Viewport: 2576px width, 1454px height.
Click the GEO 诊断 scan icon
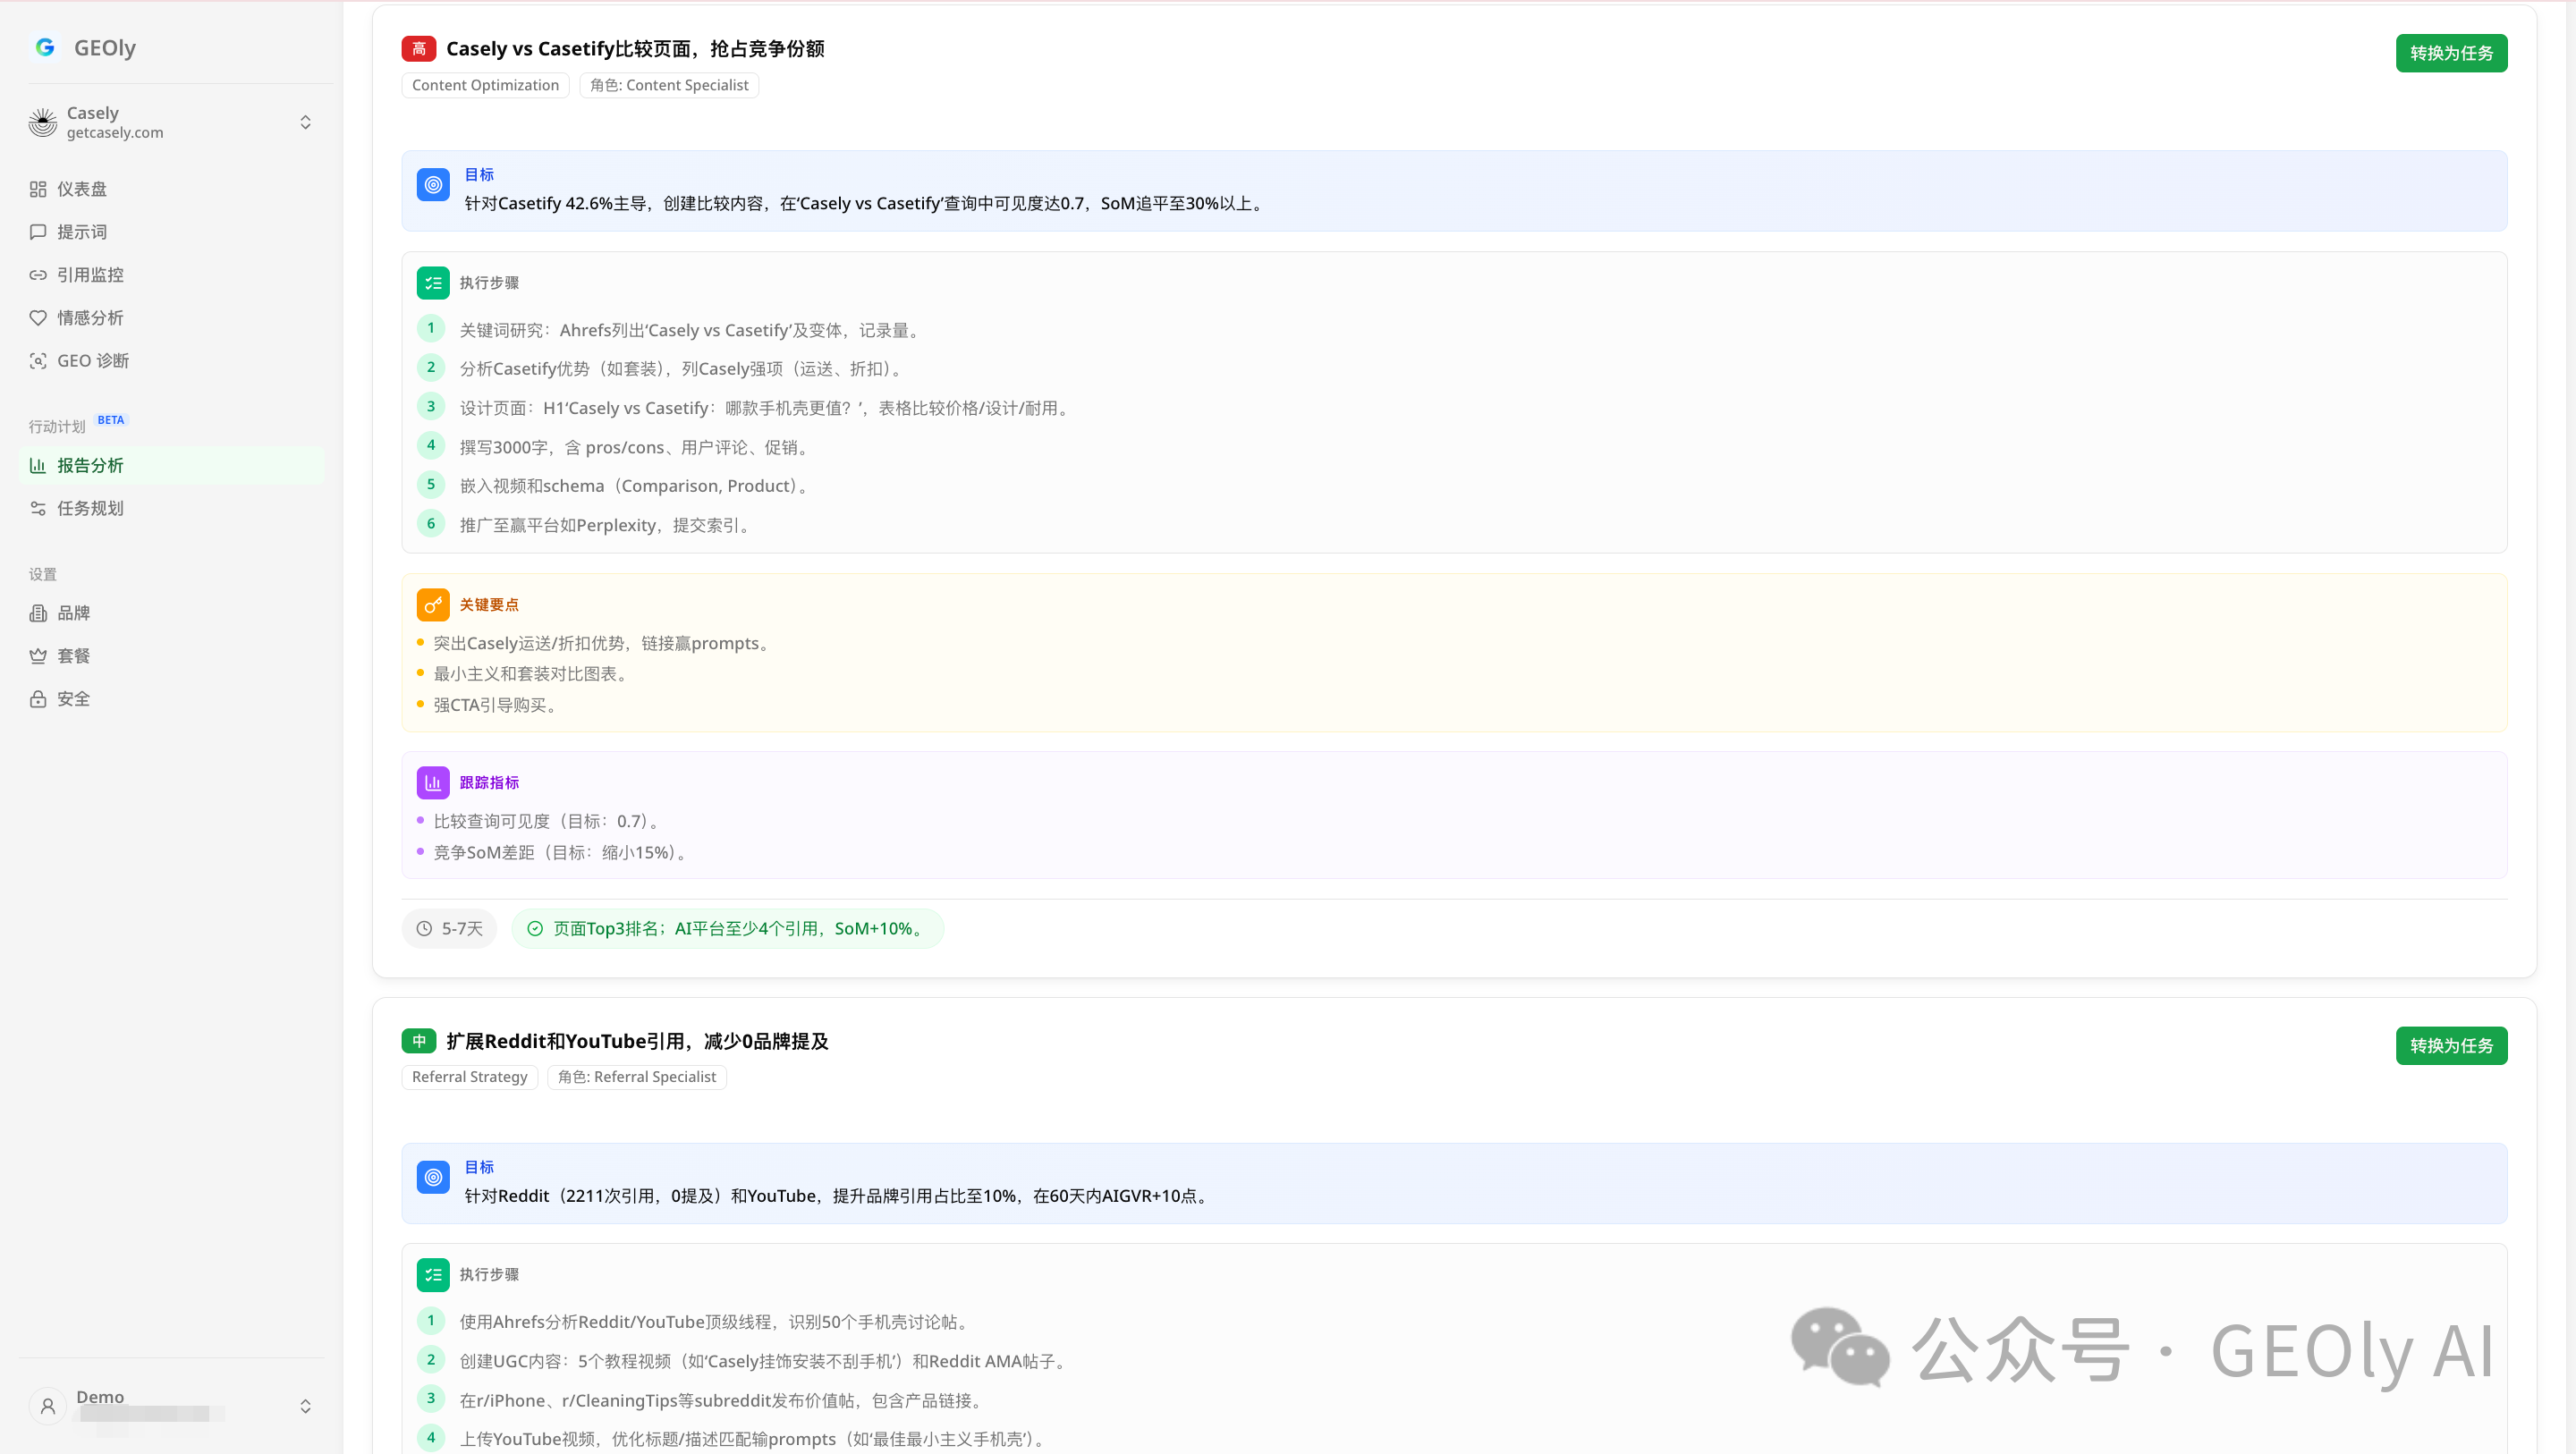38,361
